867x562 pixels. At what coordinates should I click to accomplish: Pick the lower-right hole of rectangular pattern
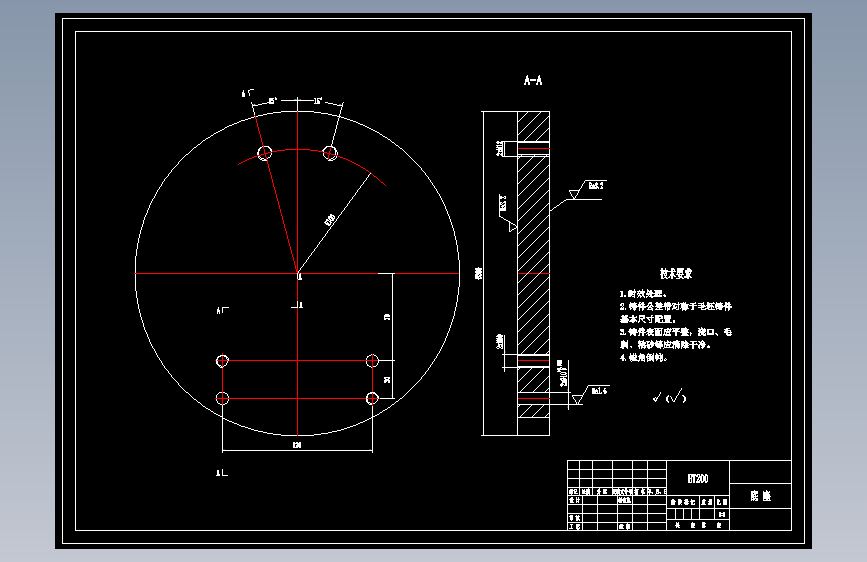372,398
